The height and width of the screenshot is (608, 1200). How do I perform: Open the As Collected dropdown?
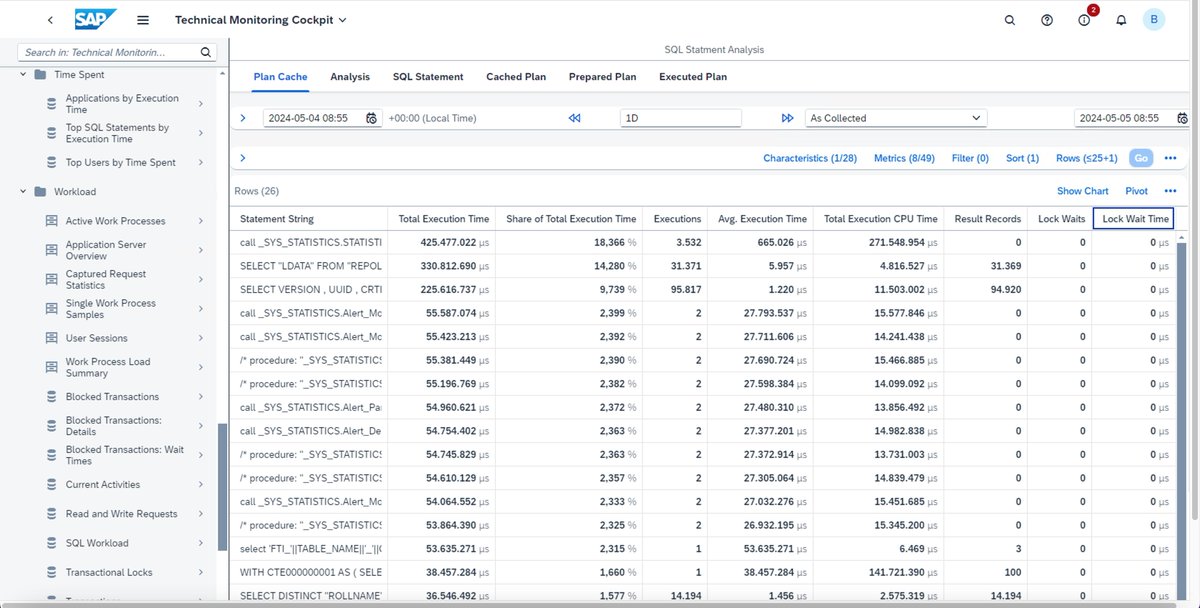pyautogui.click(x=896, y=118)
